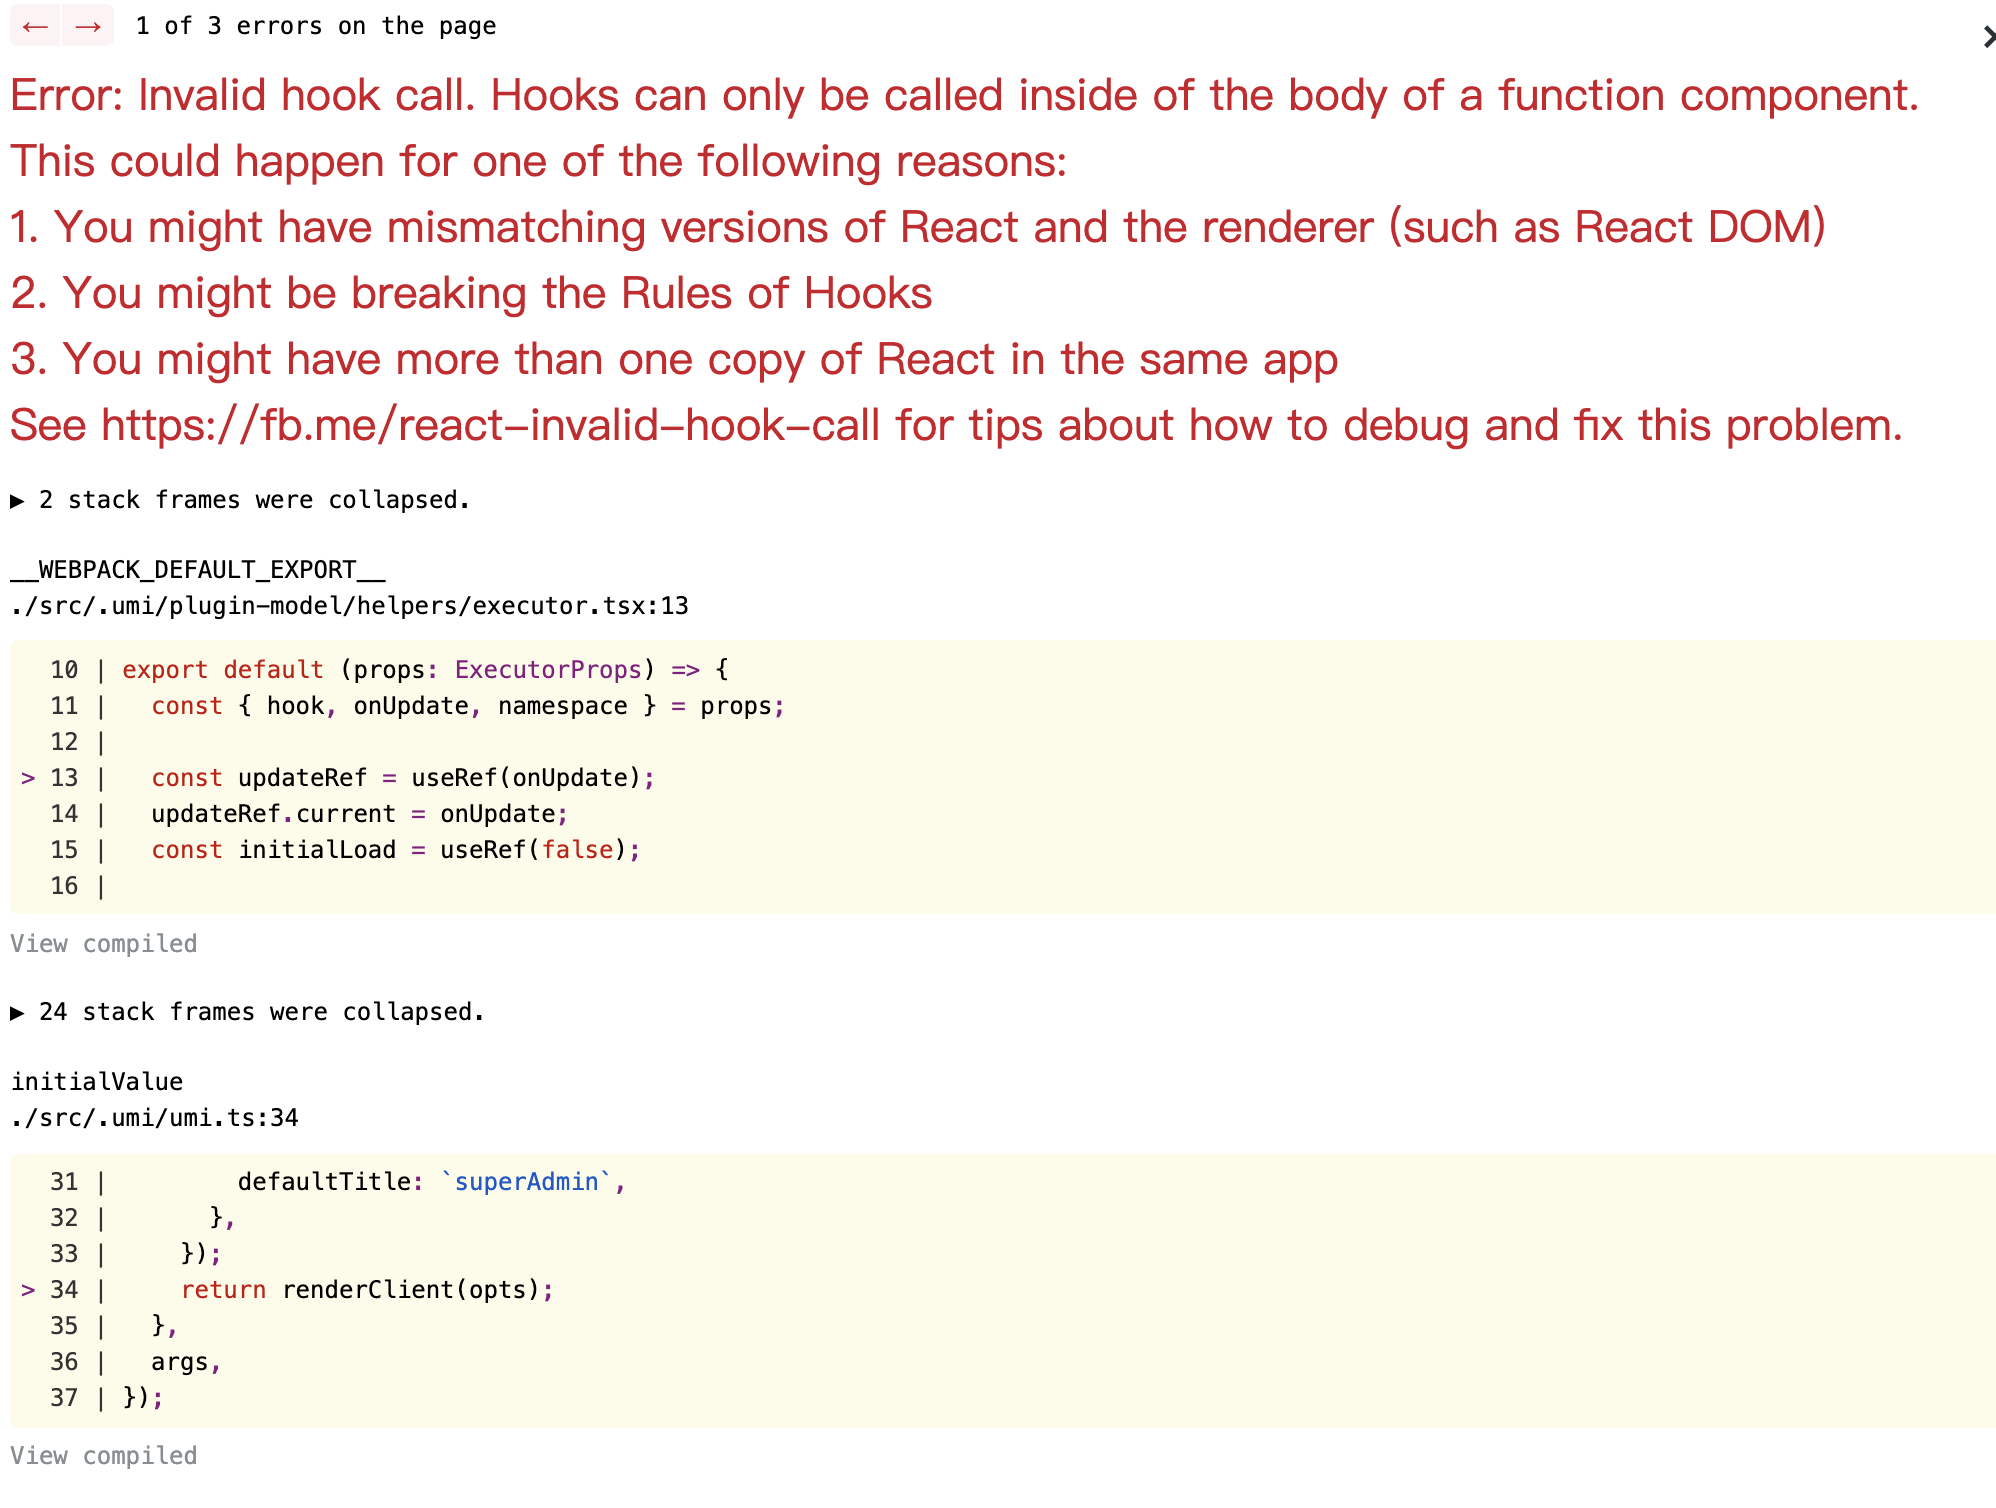Open executor.tsx:13 file path link
The height and width of the screenshot is (1508, 1996).
349,606
